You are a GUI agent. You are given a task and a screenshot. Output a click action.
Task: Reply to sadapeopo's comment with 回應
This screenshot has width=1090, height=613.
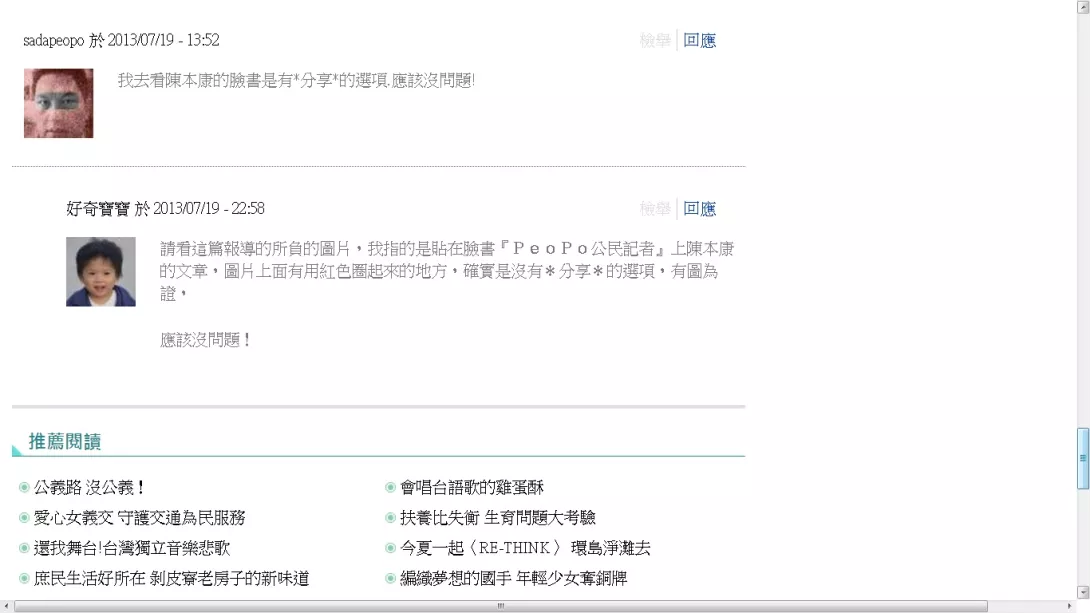tap(699, 41)
